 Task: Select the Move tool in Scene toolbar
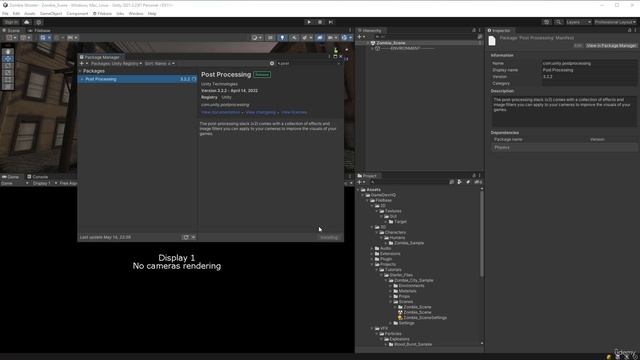[x=8, y=59]
